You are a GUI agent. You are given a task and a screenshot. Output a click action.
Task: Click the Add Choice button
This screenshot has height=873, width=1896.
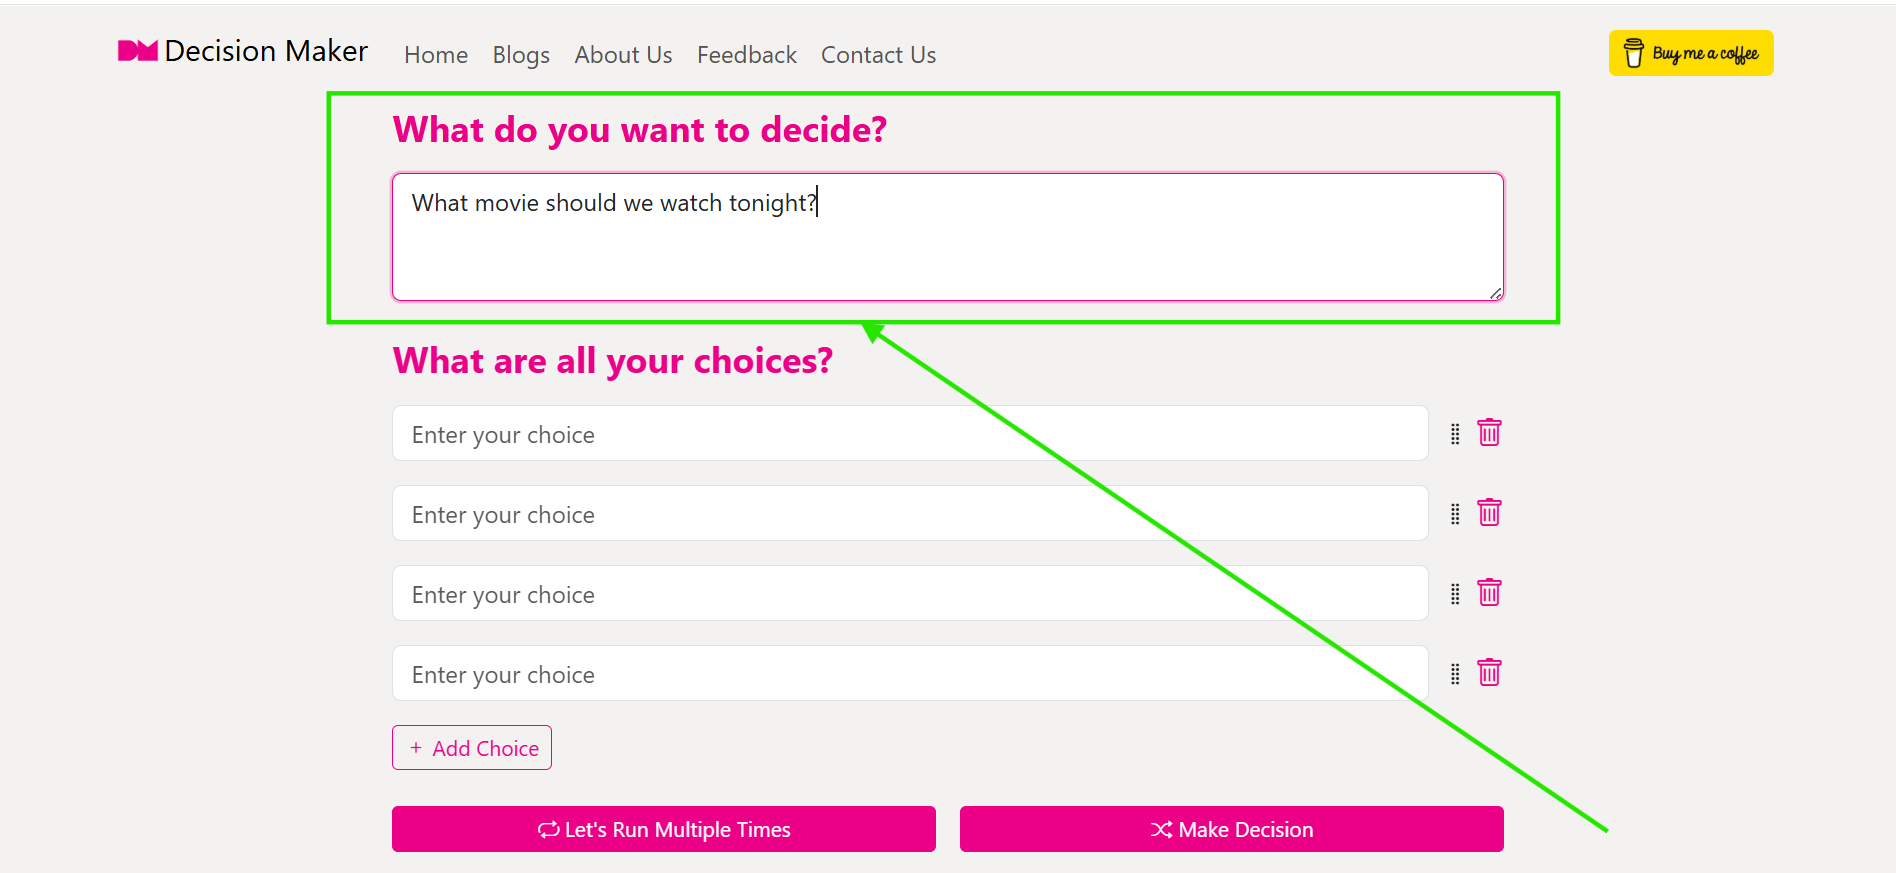(471, 747)
